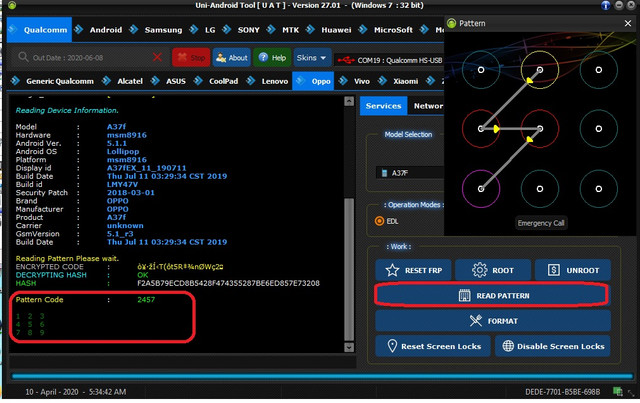Click the red-ringed center pattern dot
Screen dimensions: 640x403
point(540,129)
